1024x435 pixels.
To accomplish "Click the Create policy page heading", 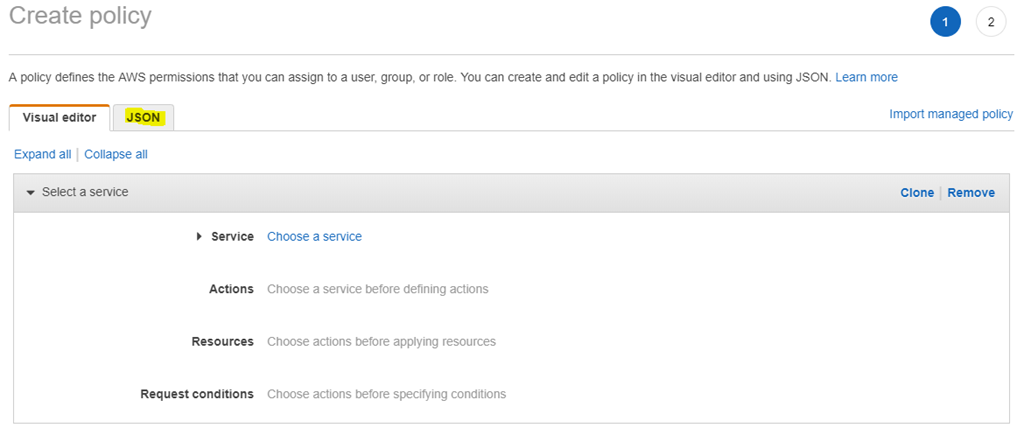I will [x=80, y=15].
